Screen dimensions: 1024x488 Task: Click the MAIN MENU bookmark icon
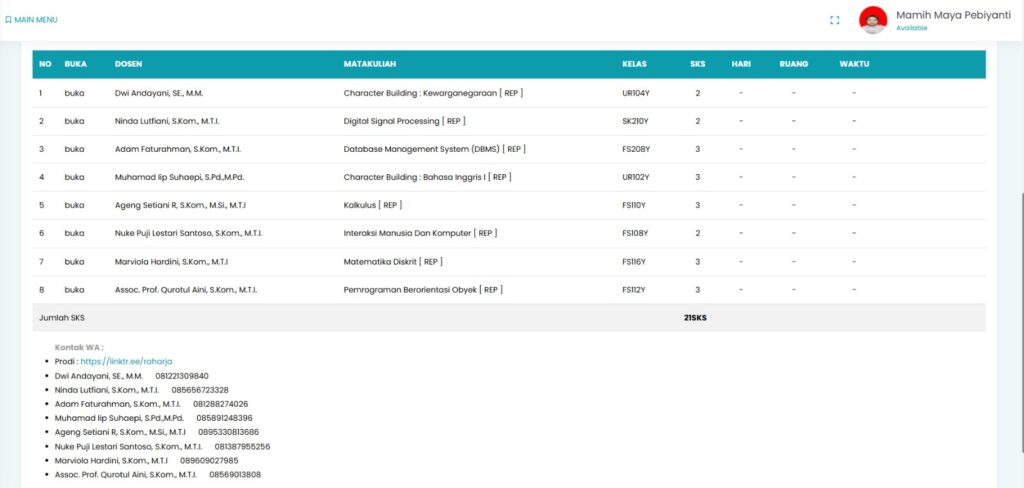click(x=8, y=20)
